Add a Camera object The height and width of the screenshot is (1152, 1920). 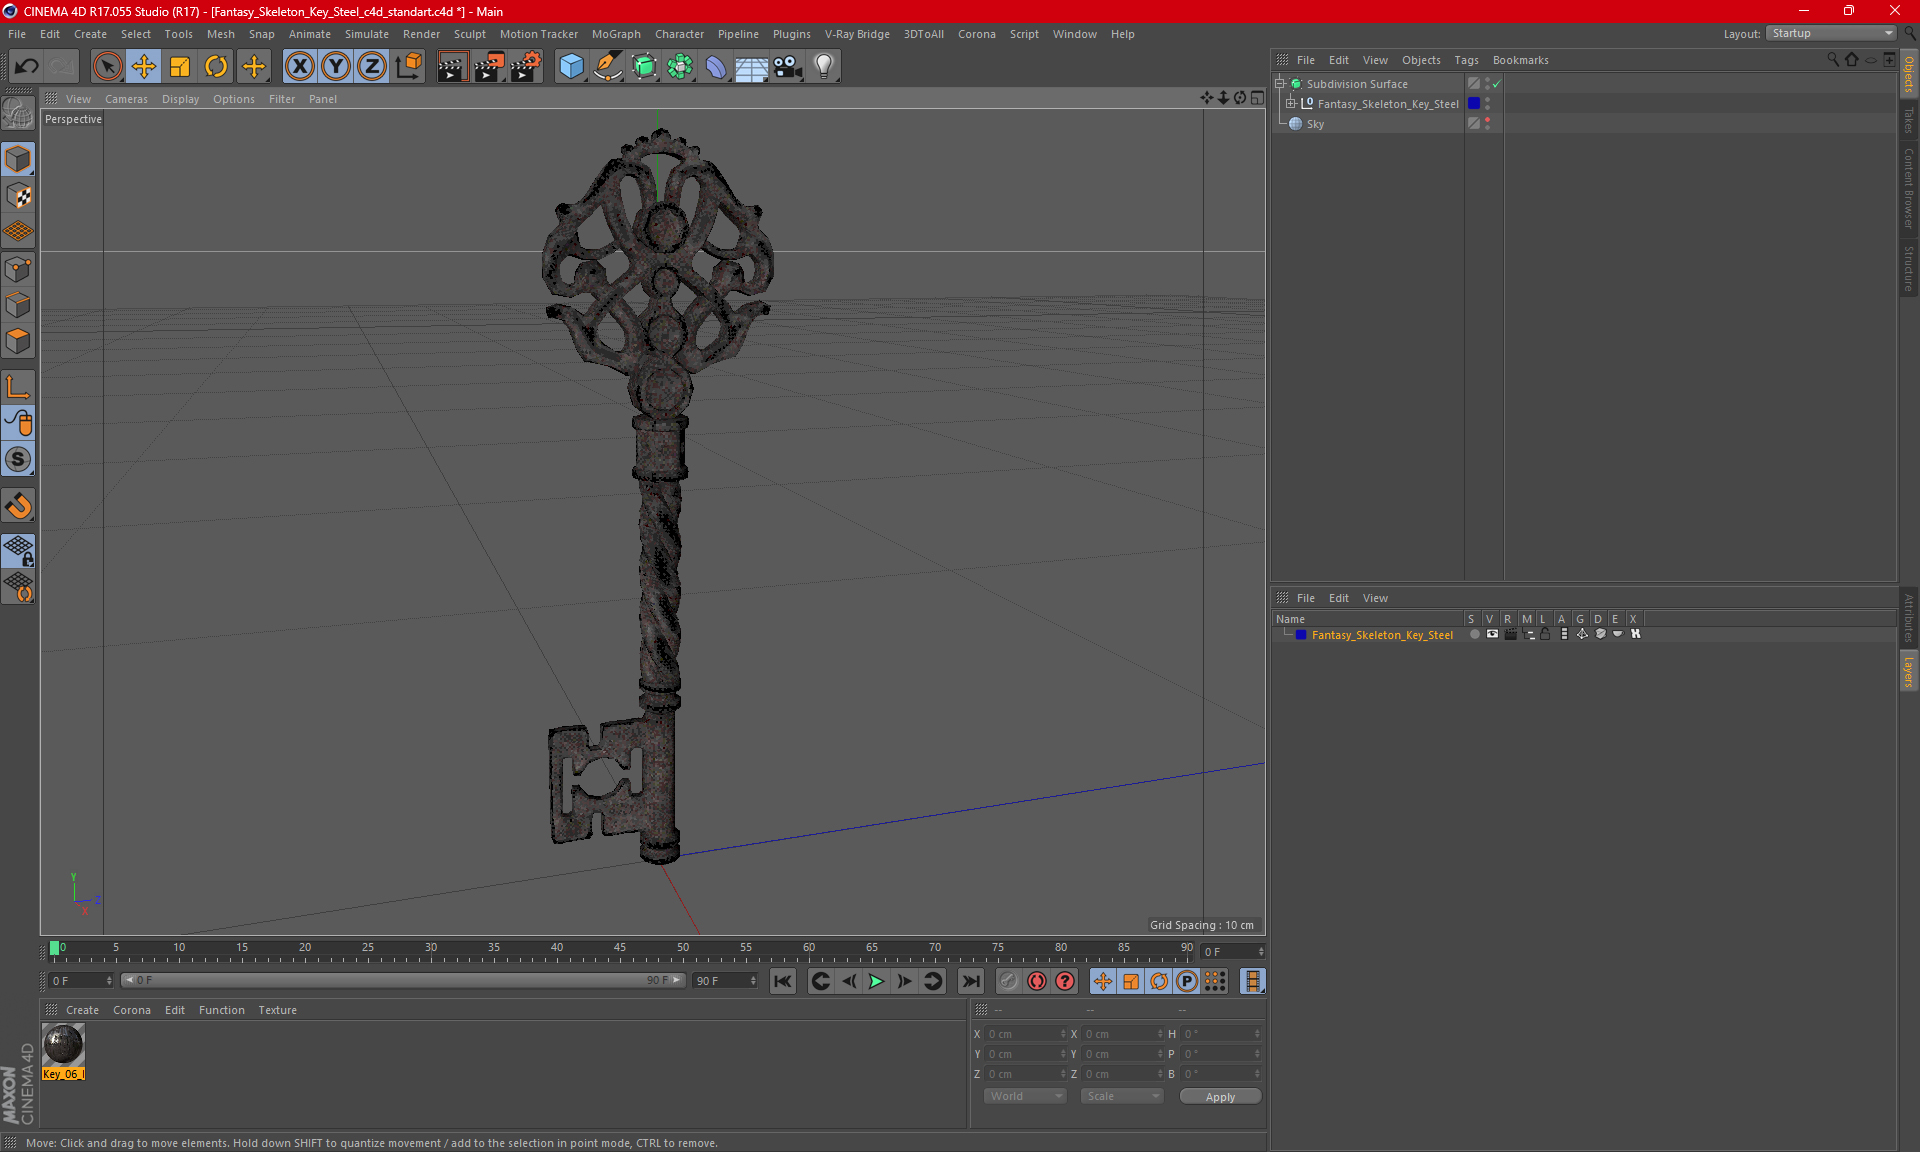787,66
